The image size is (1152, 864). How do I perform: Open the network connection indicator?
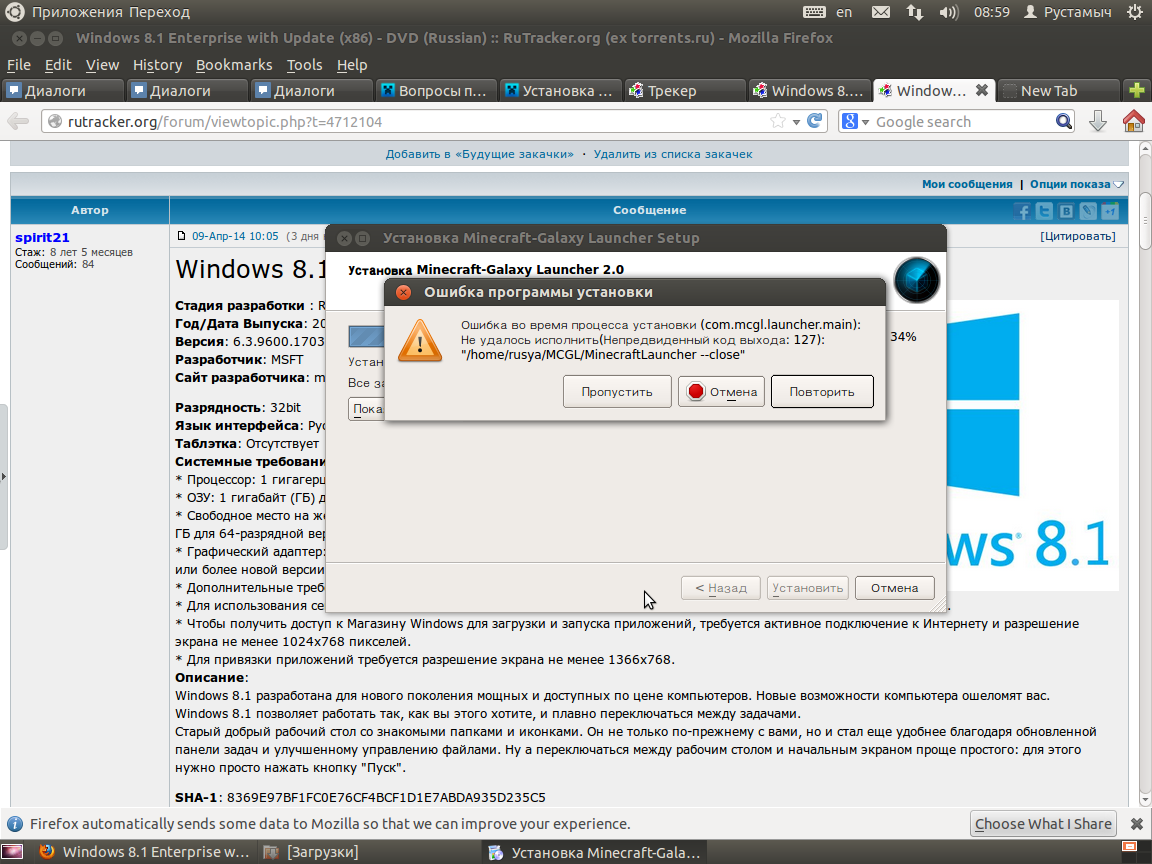click(915, 12)
